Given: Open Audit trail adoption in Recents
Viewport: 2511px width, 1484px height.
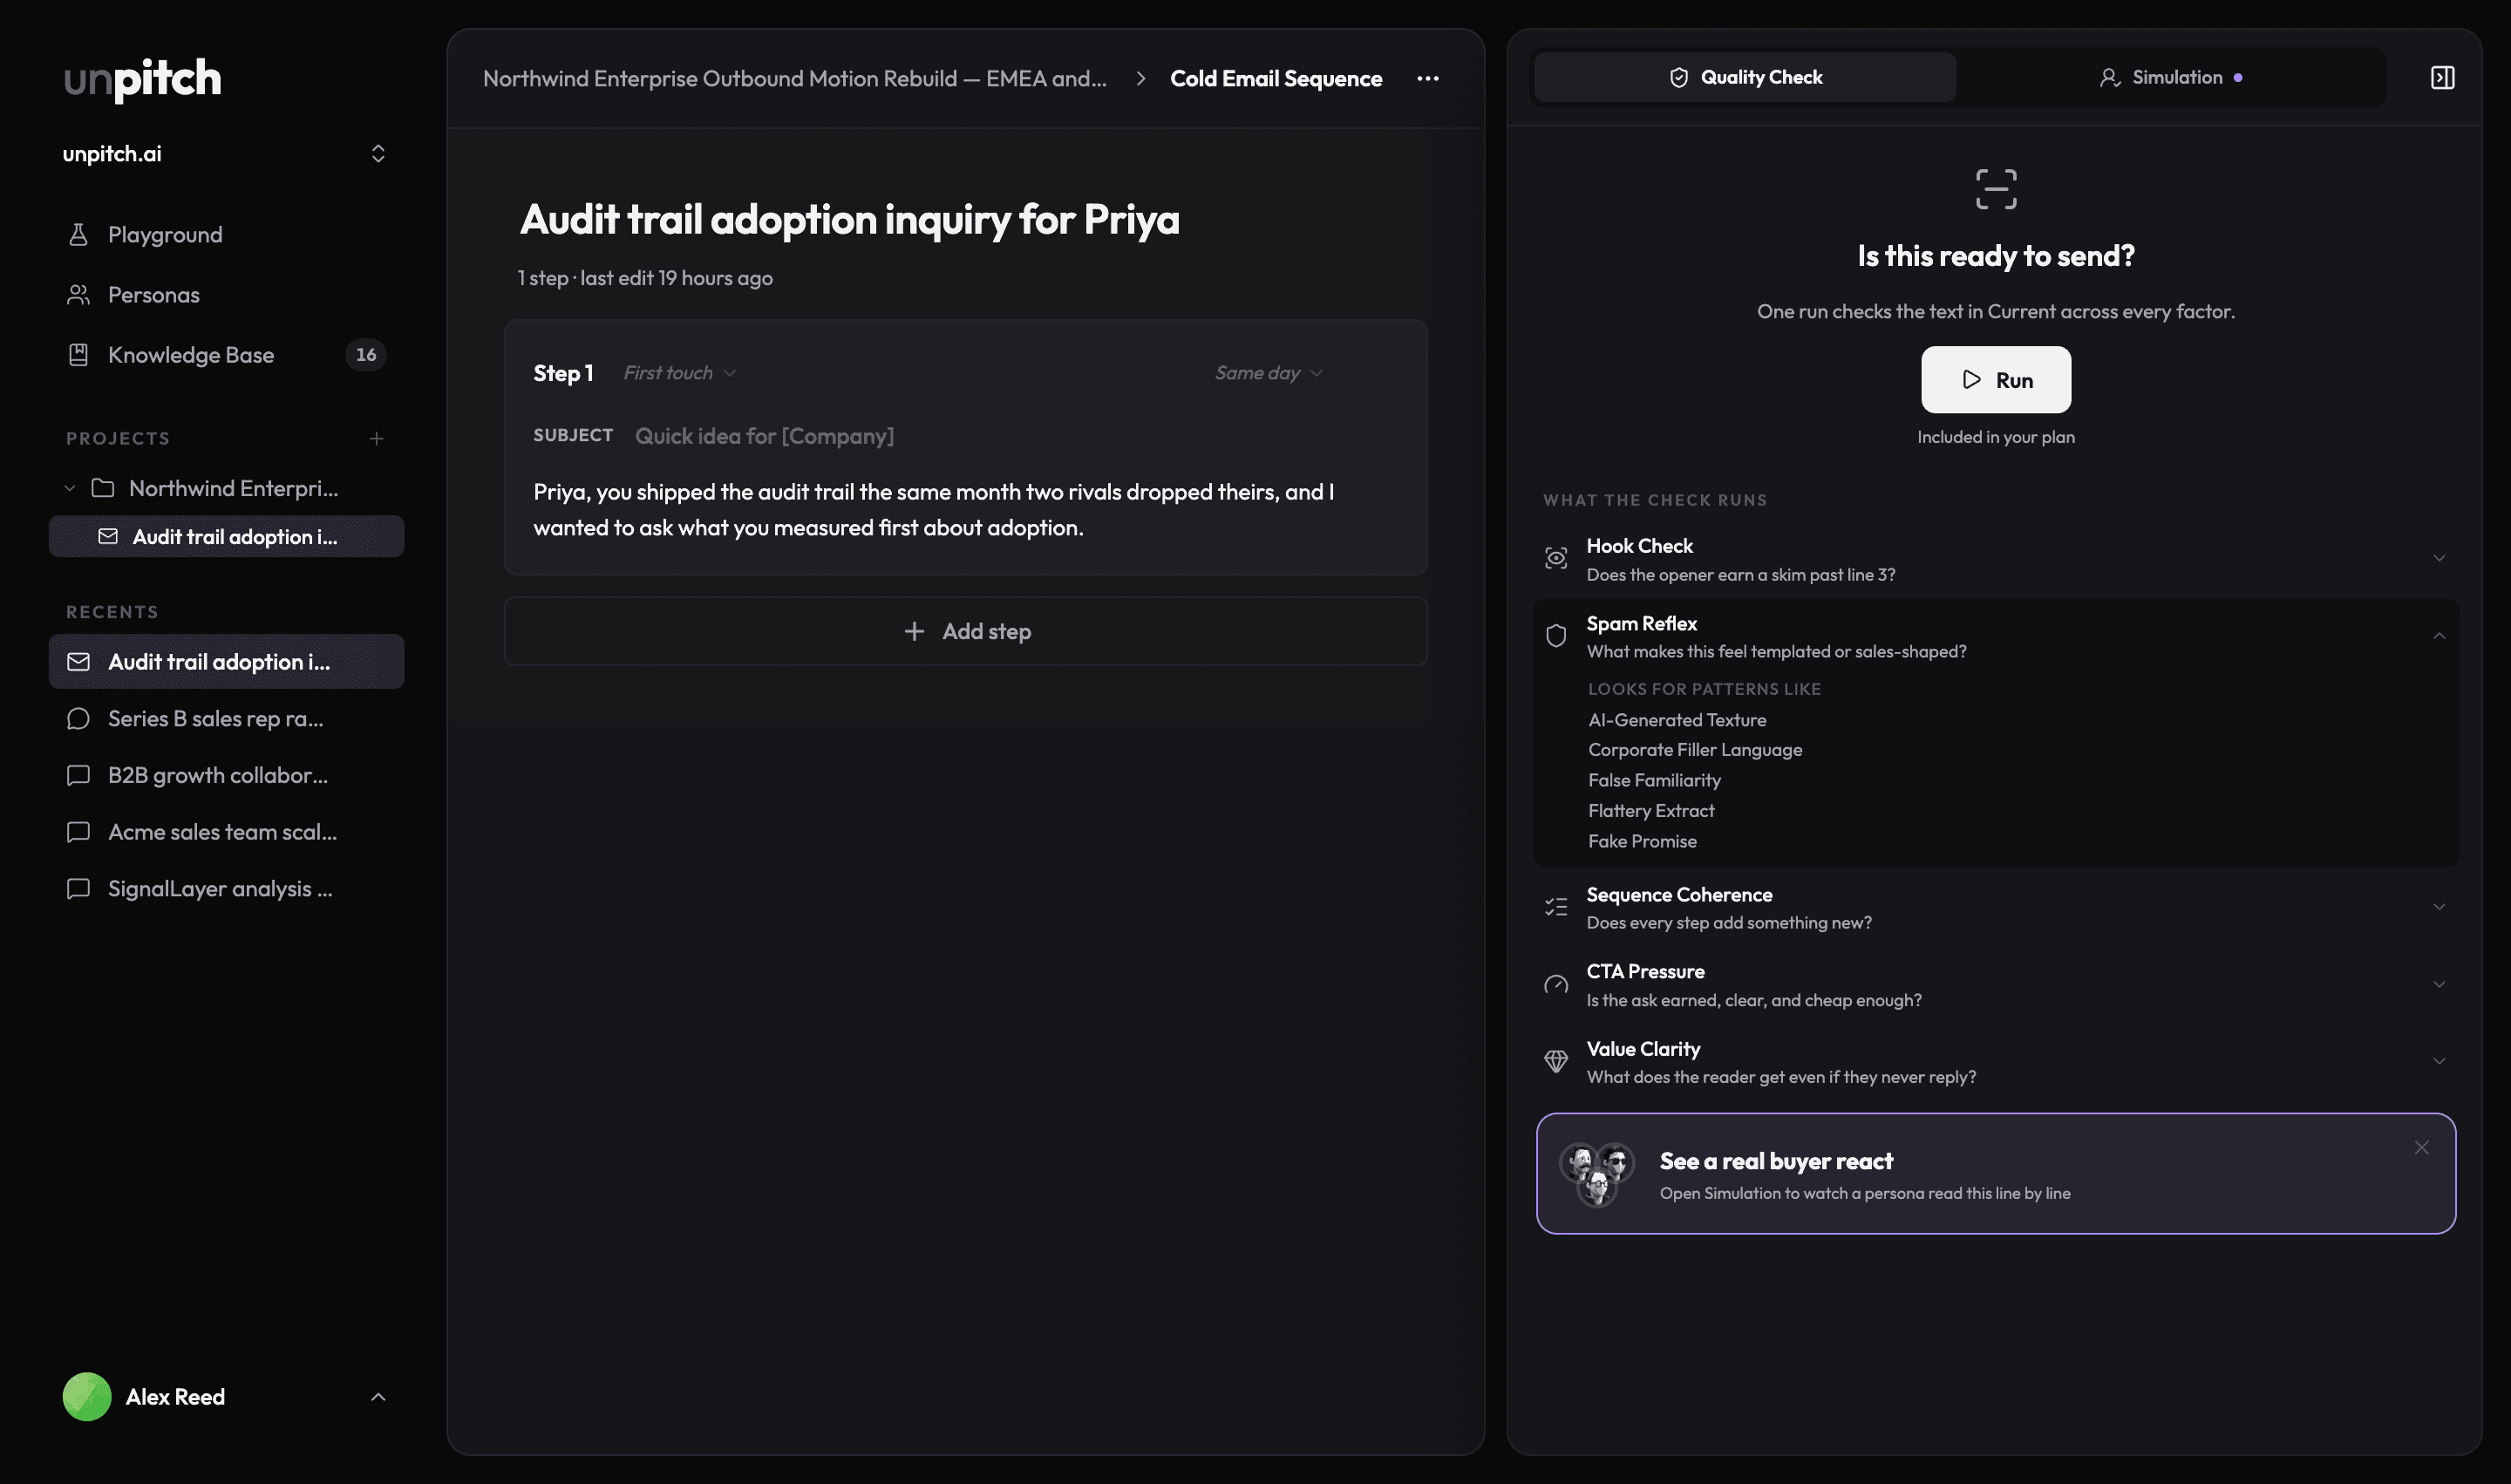Looking at the screenshot, I should click(x=226, y=662).
